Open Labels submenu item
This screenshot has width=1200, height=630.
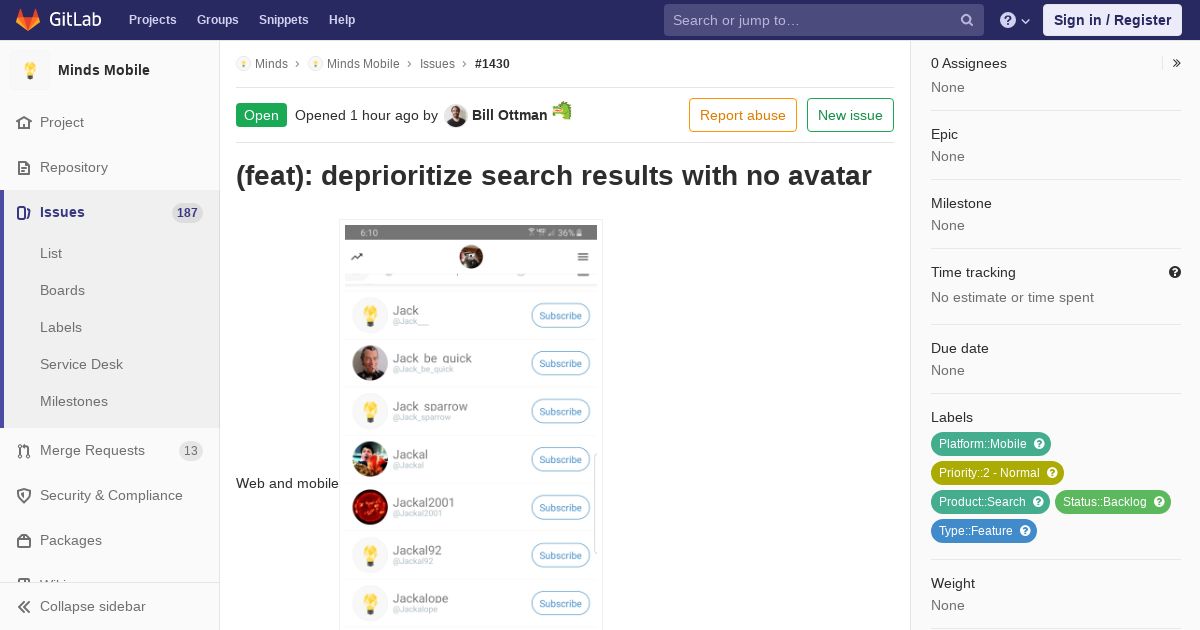pos(61,327)
